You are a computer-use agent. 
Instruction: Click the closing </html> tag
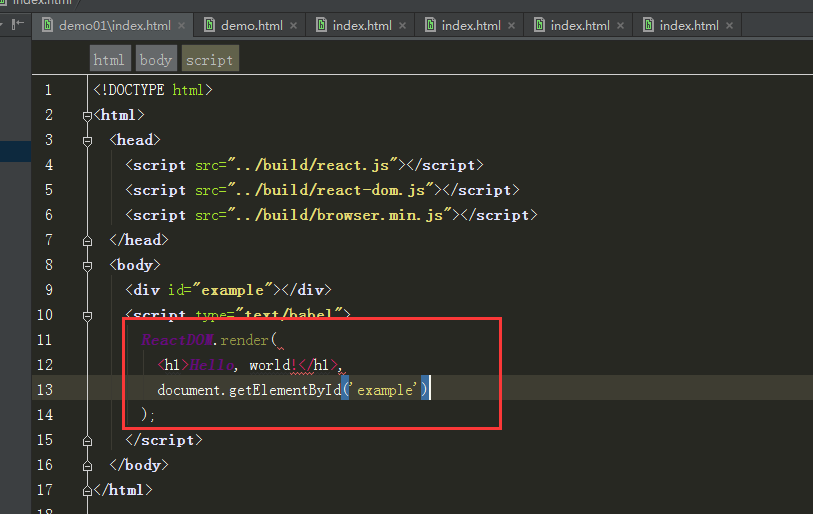click(x=123, y=490)
